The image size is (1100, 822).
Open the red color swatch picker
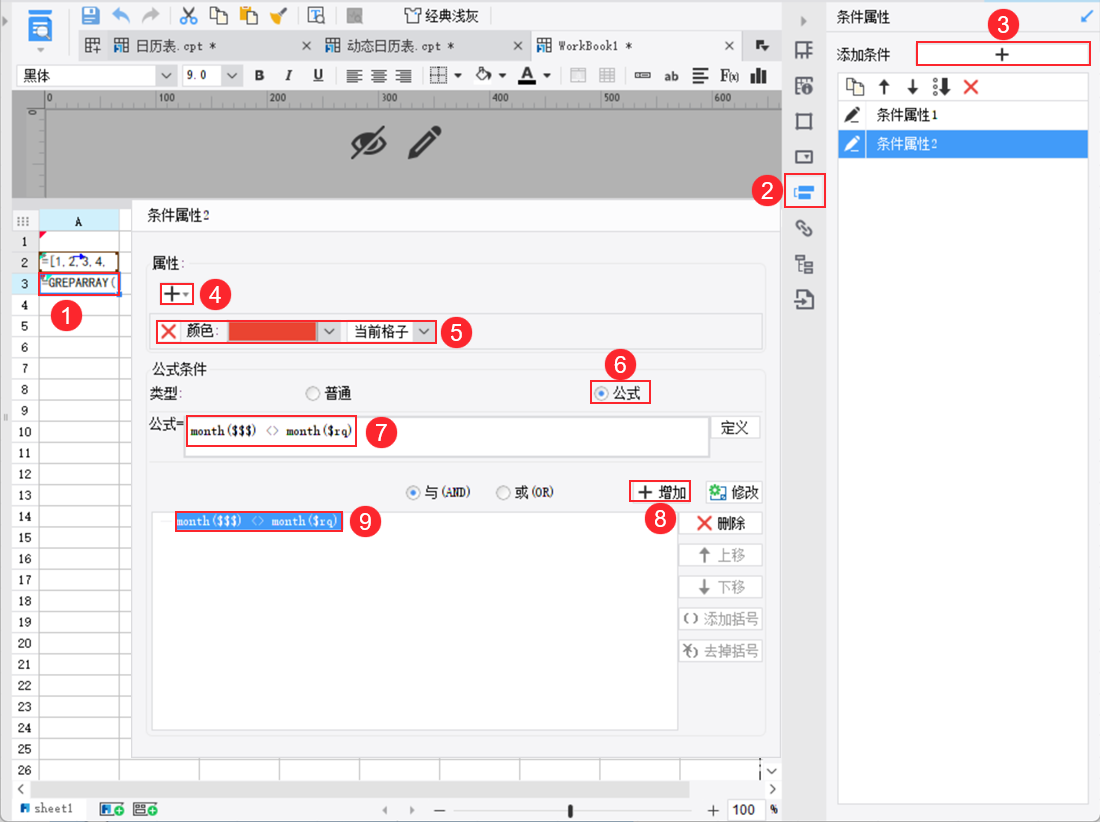[270, 330]
